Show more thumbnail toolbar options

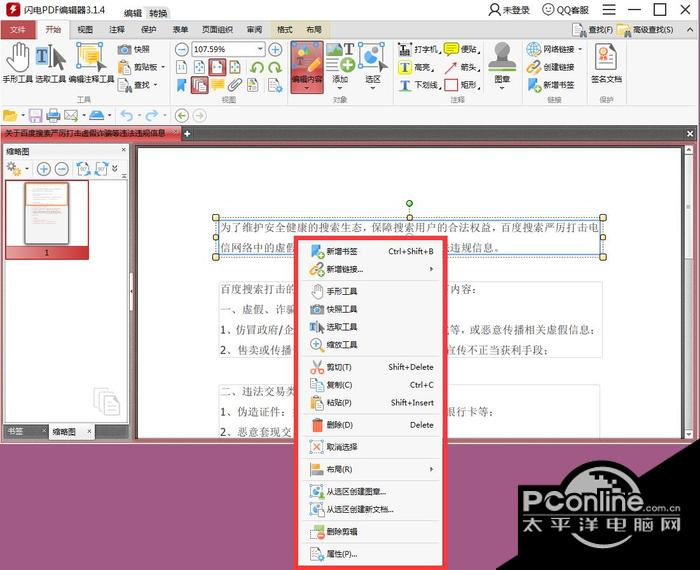[x=115, y=168]
